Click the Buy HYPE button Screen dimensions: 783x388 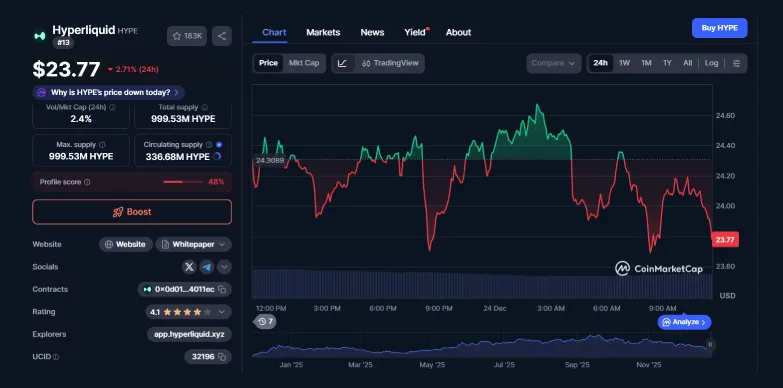point(720,28)
